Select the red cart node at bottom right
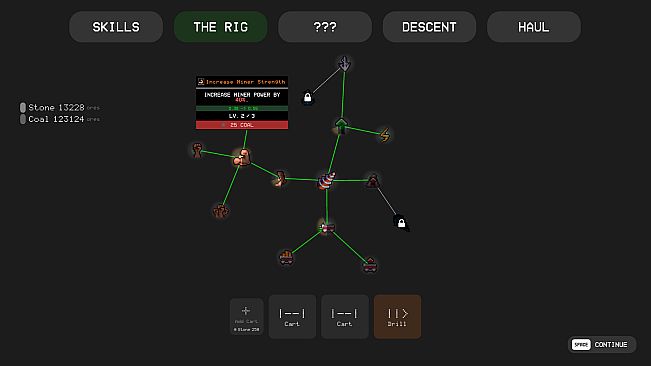651x366 pixels. point(370,264)
